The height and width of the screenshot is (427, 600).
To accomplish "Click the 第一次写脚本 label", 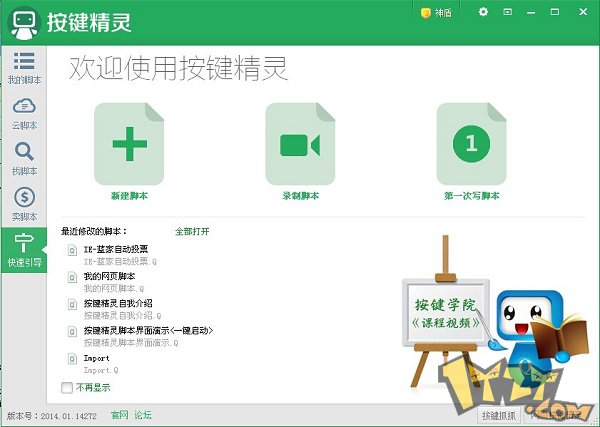I will point(471,196).
